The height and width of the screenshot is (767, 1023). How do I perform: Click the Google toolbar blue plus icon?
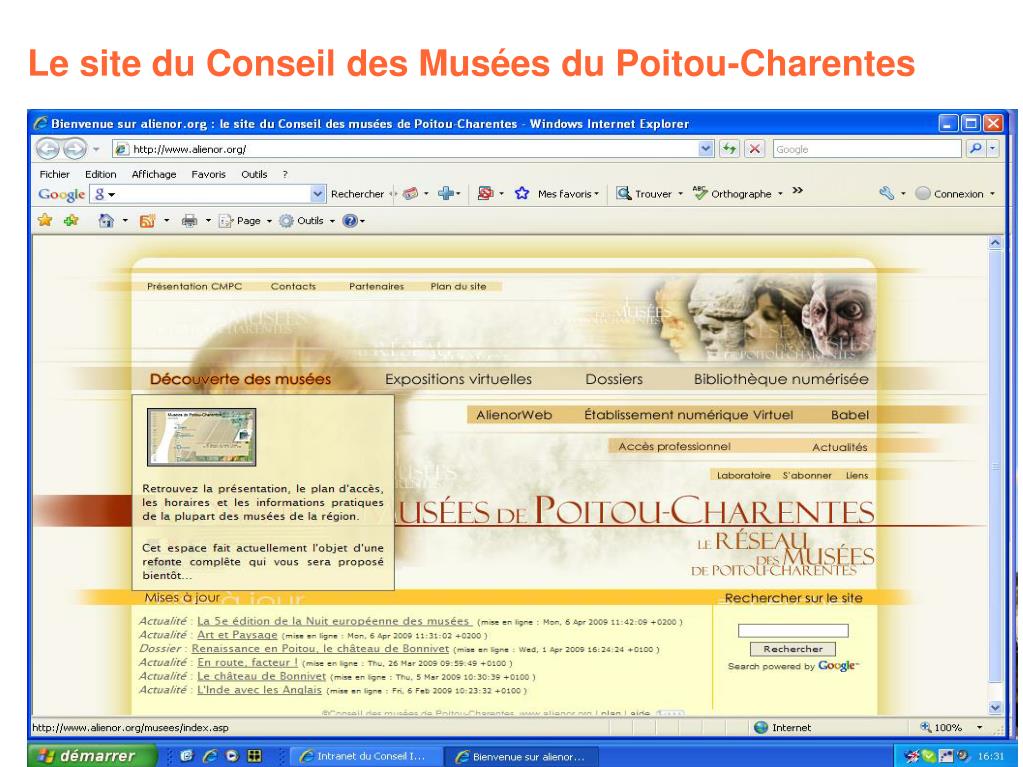point(446,194)
